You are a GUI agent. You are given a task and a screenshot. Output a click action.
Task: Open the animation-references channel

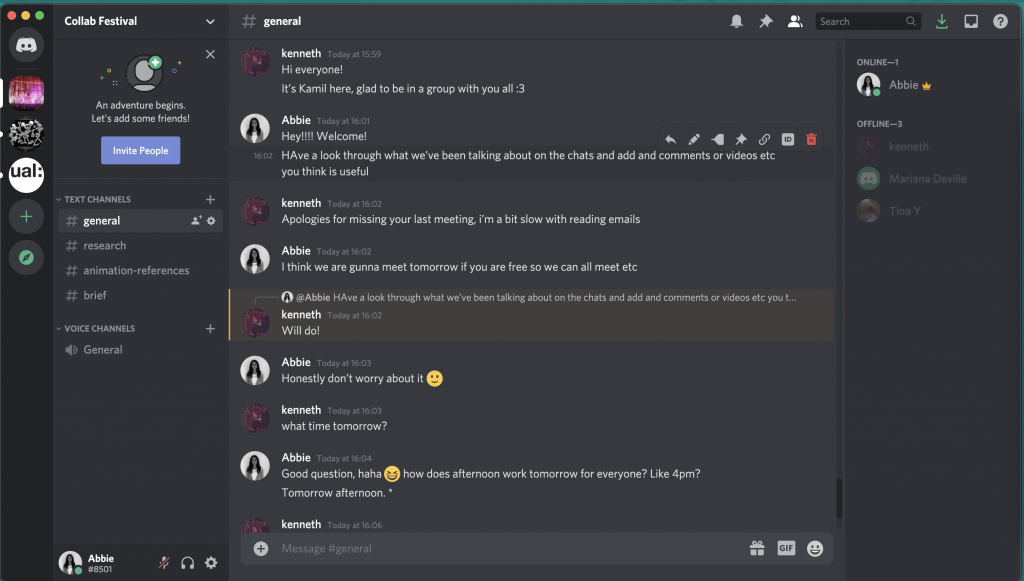click(136, 270)
